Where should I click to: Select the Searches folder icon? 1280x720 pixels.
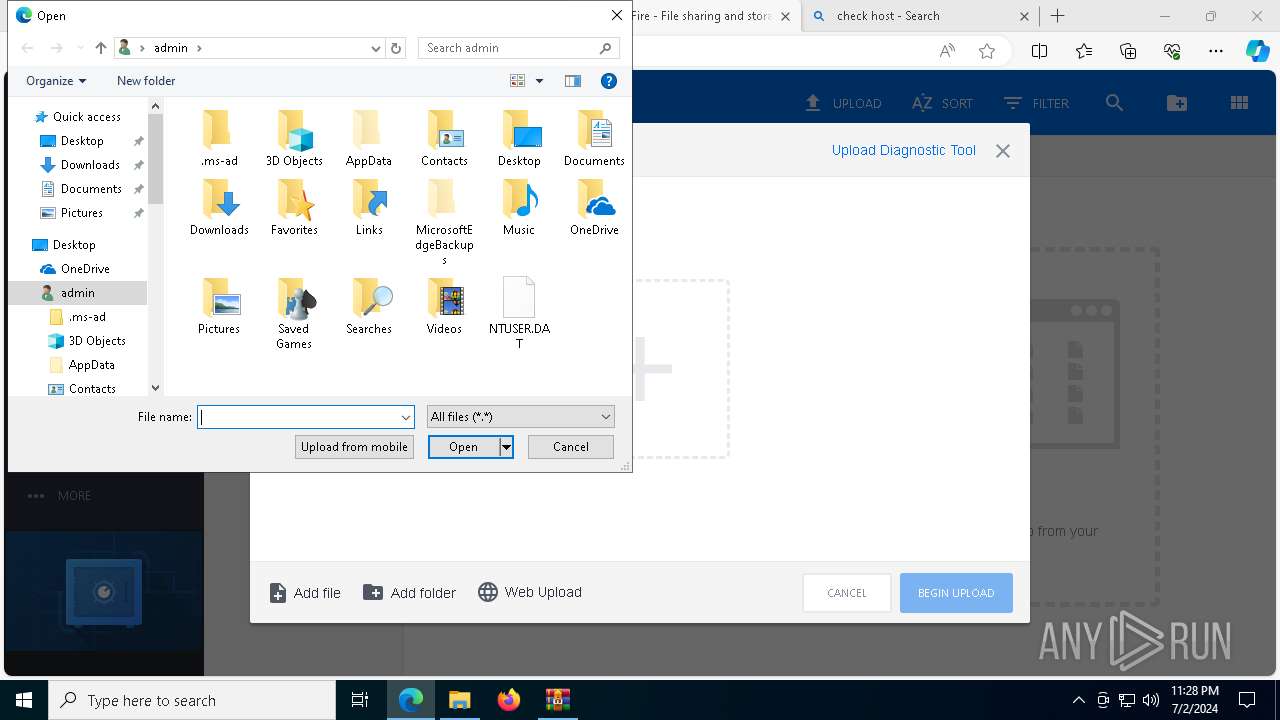369,307
